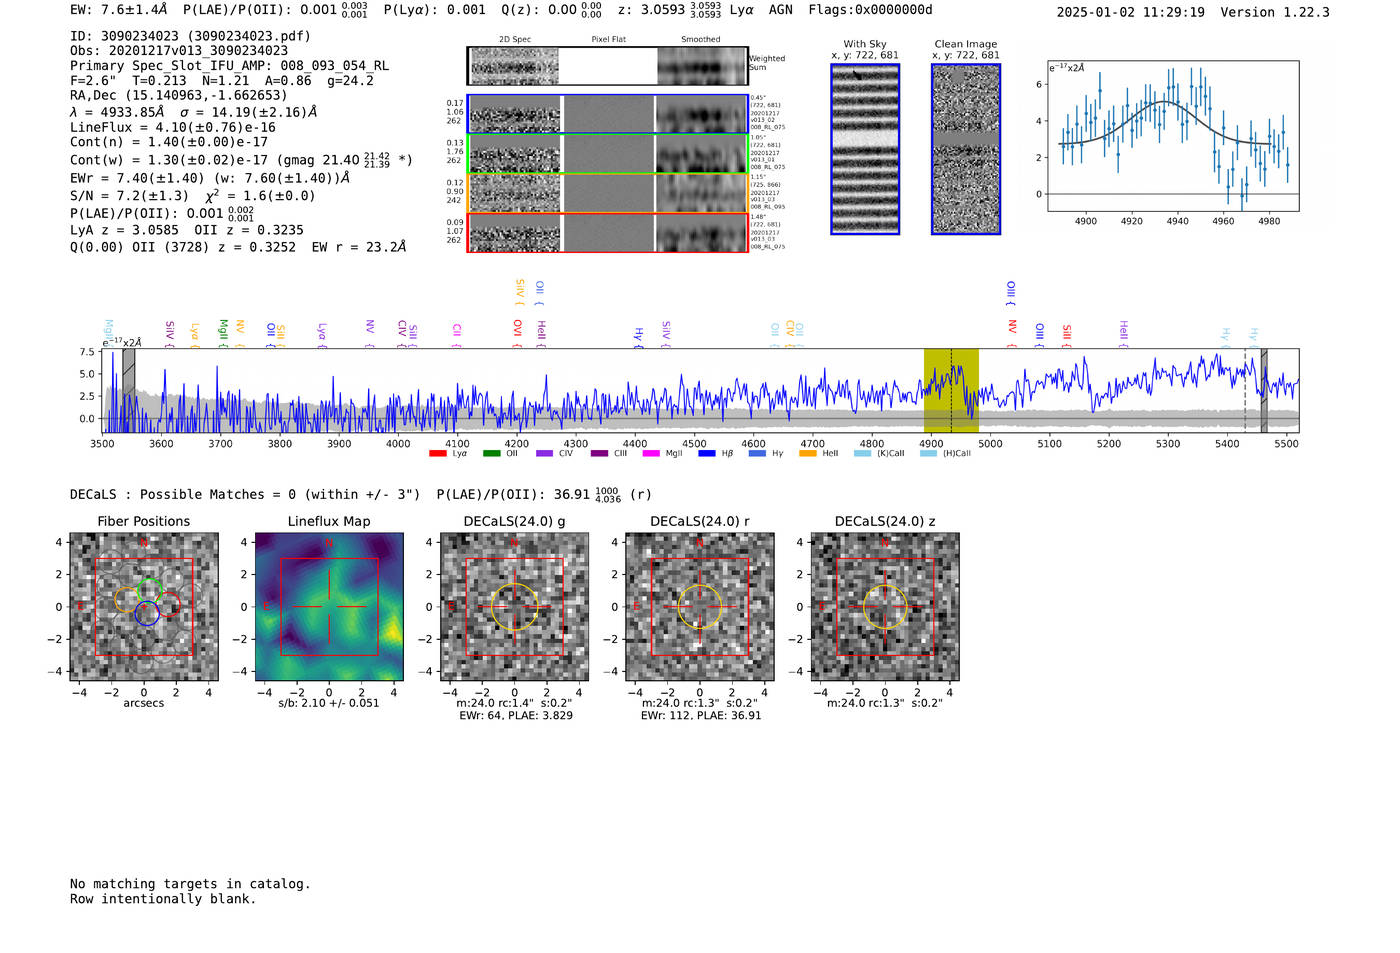
Task: Click the red crosshair in the Lineflux Map
Action: click(329, 606)
